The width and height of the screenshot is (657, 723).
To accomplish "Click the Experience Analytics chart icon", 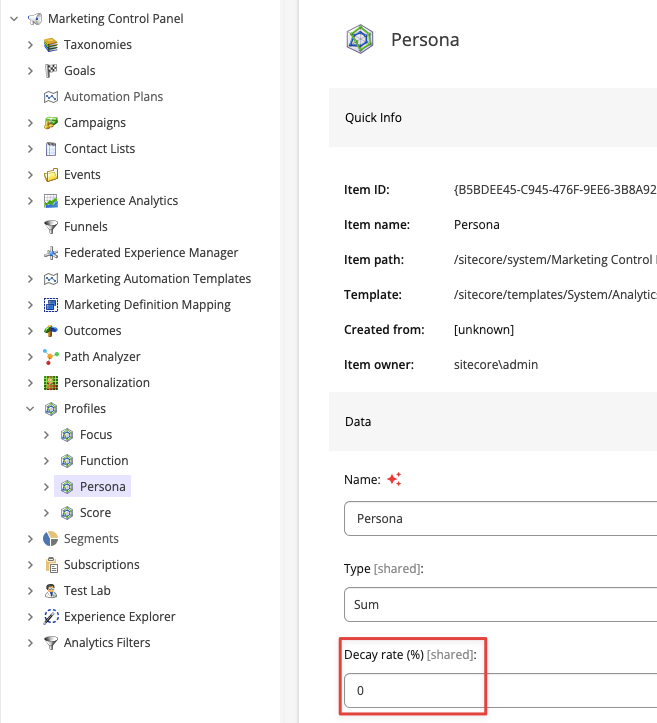I will point(51,201).
